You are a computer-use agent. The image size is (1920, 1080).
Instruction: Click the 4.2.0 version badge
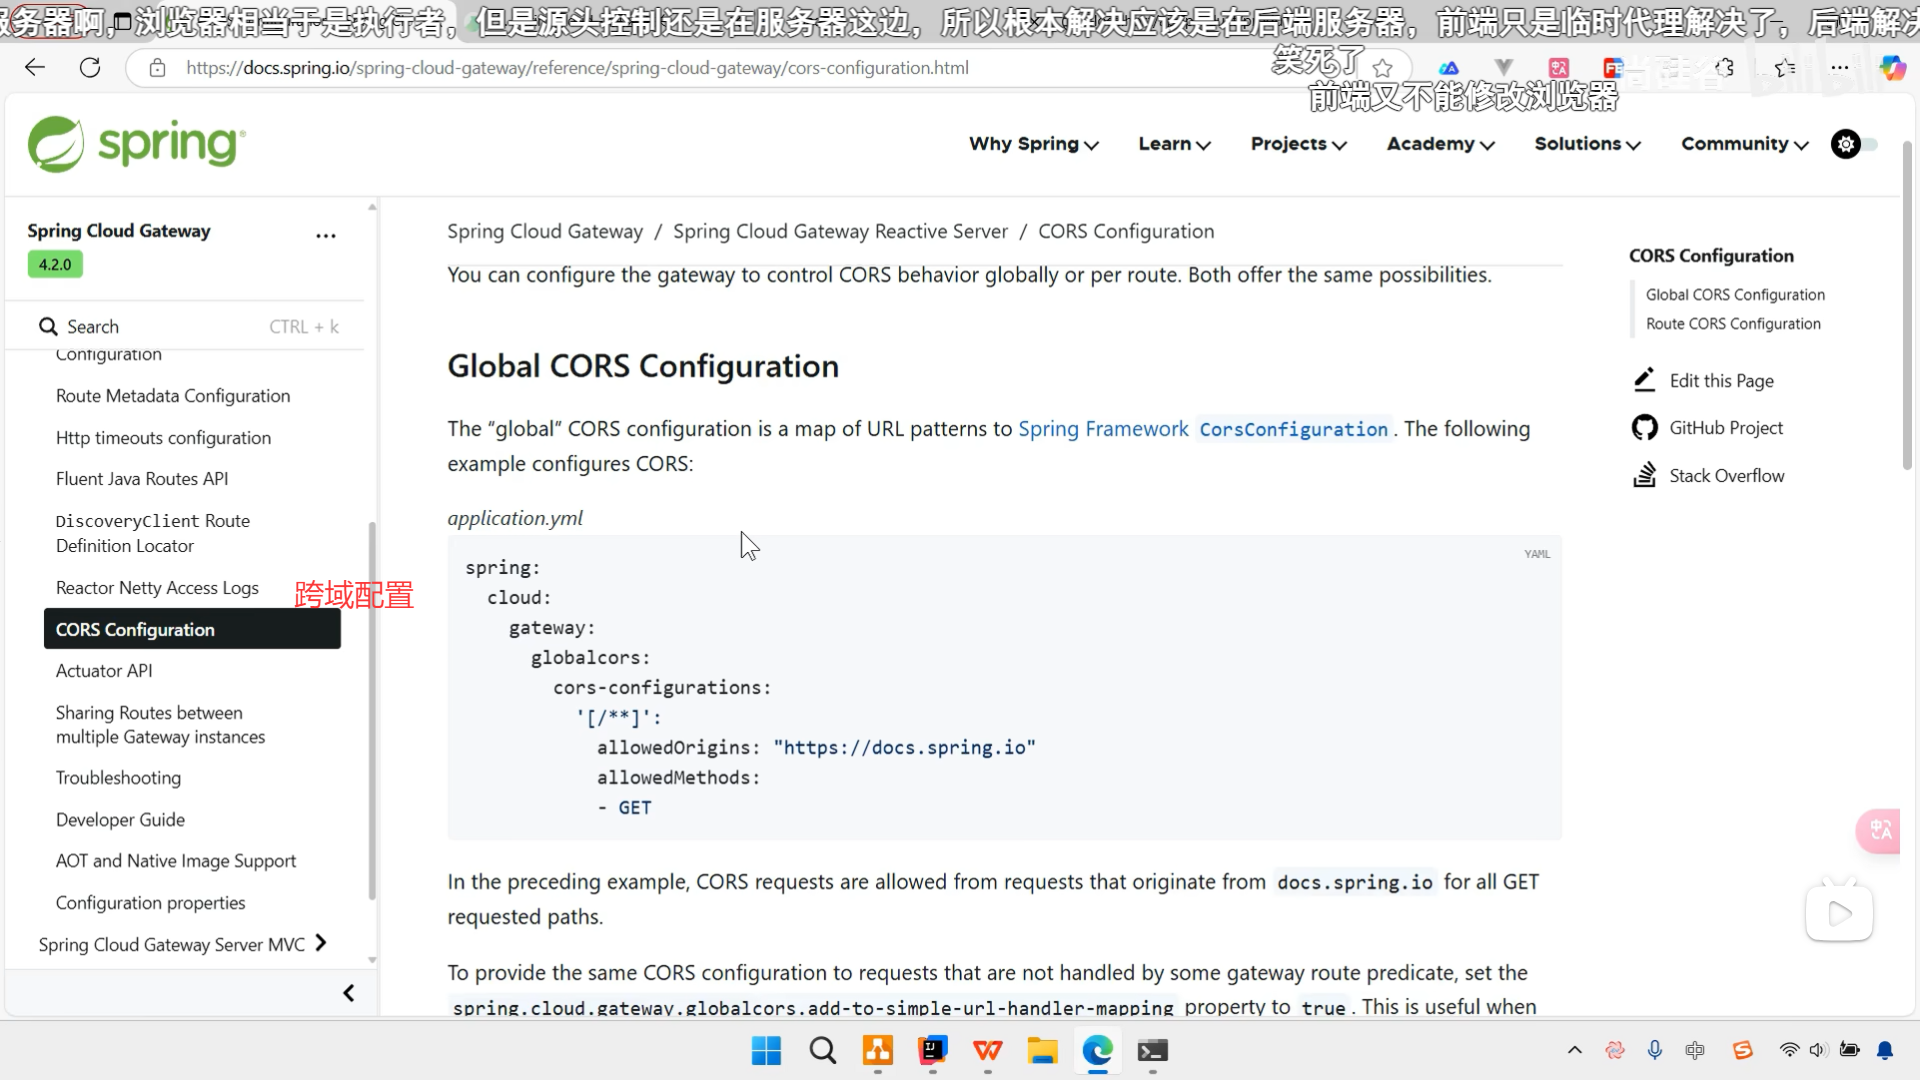pos(55,264)
